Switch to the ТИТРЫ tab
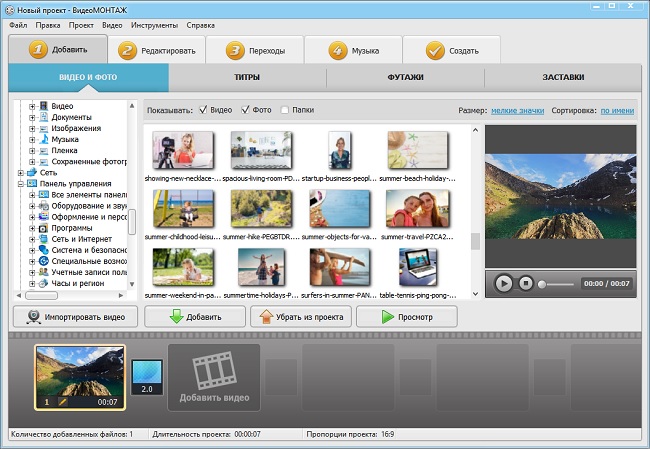This screenshot has width=650, height=449. 247,77
